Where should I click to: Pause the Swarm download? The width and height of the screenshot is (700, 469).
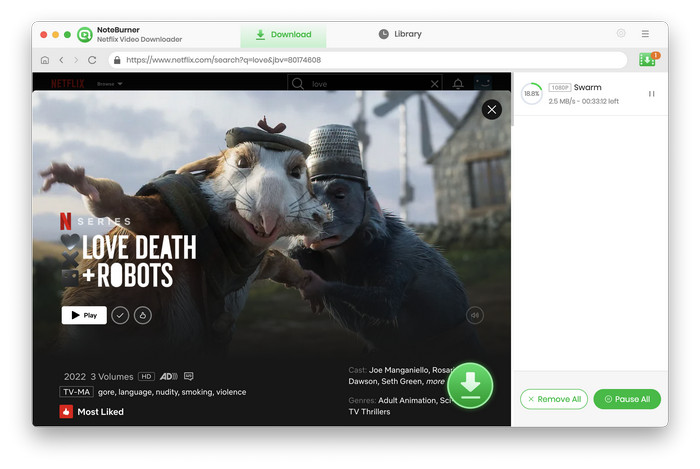651,94
